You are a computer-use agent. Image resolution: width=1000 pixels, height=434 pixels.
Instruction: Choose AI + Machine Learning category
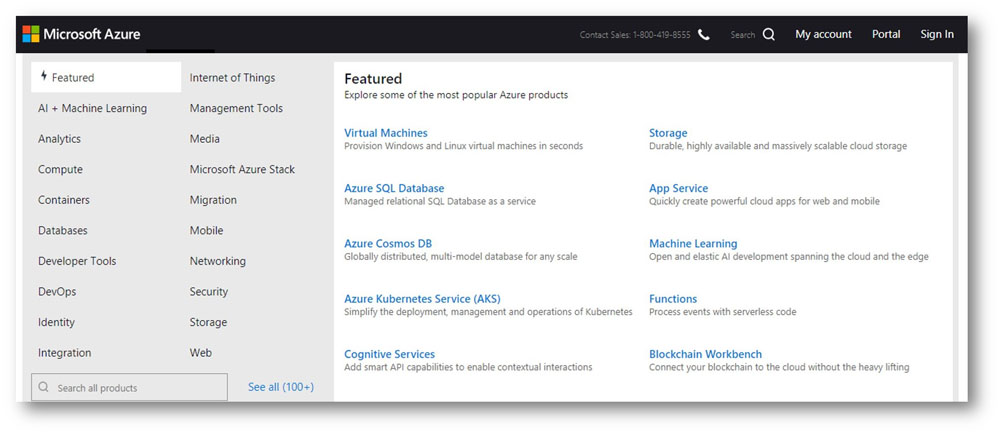coord(92,109)
